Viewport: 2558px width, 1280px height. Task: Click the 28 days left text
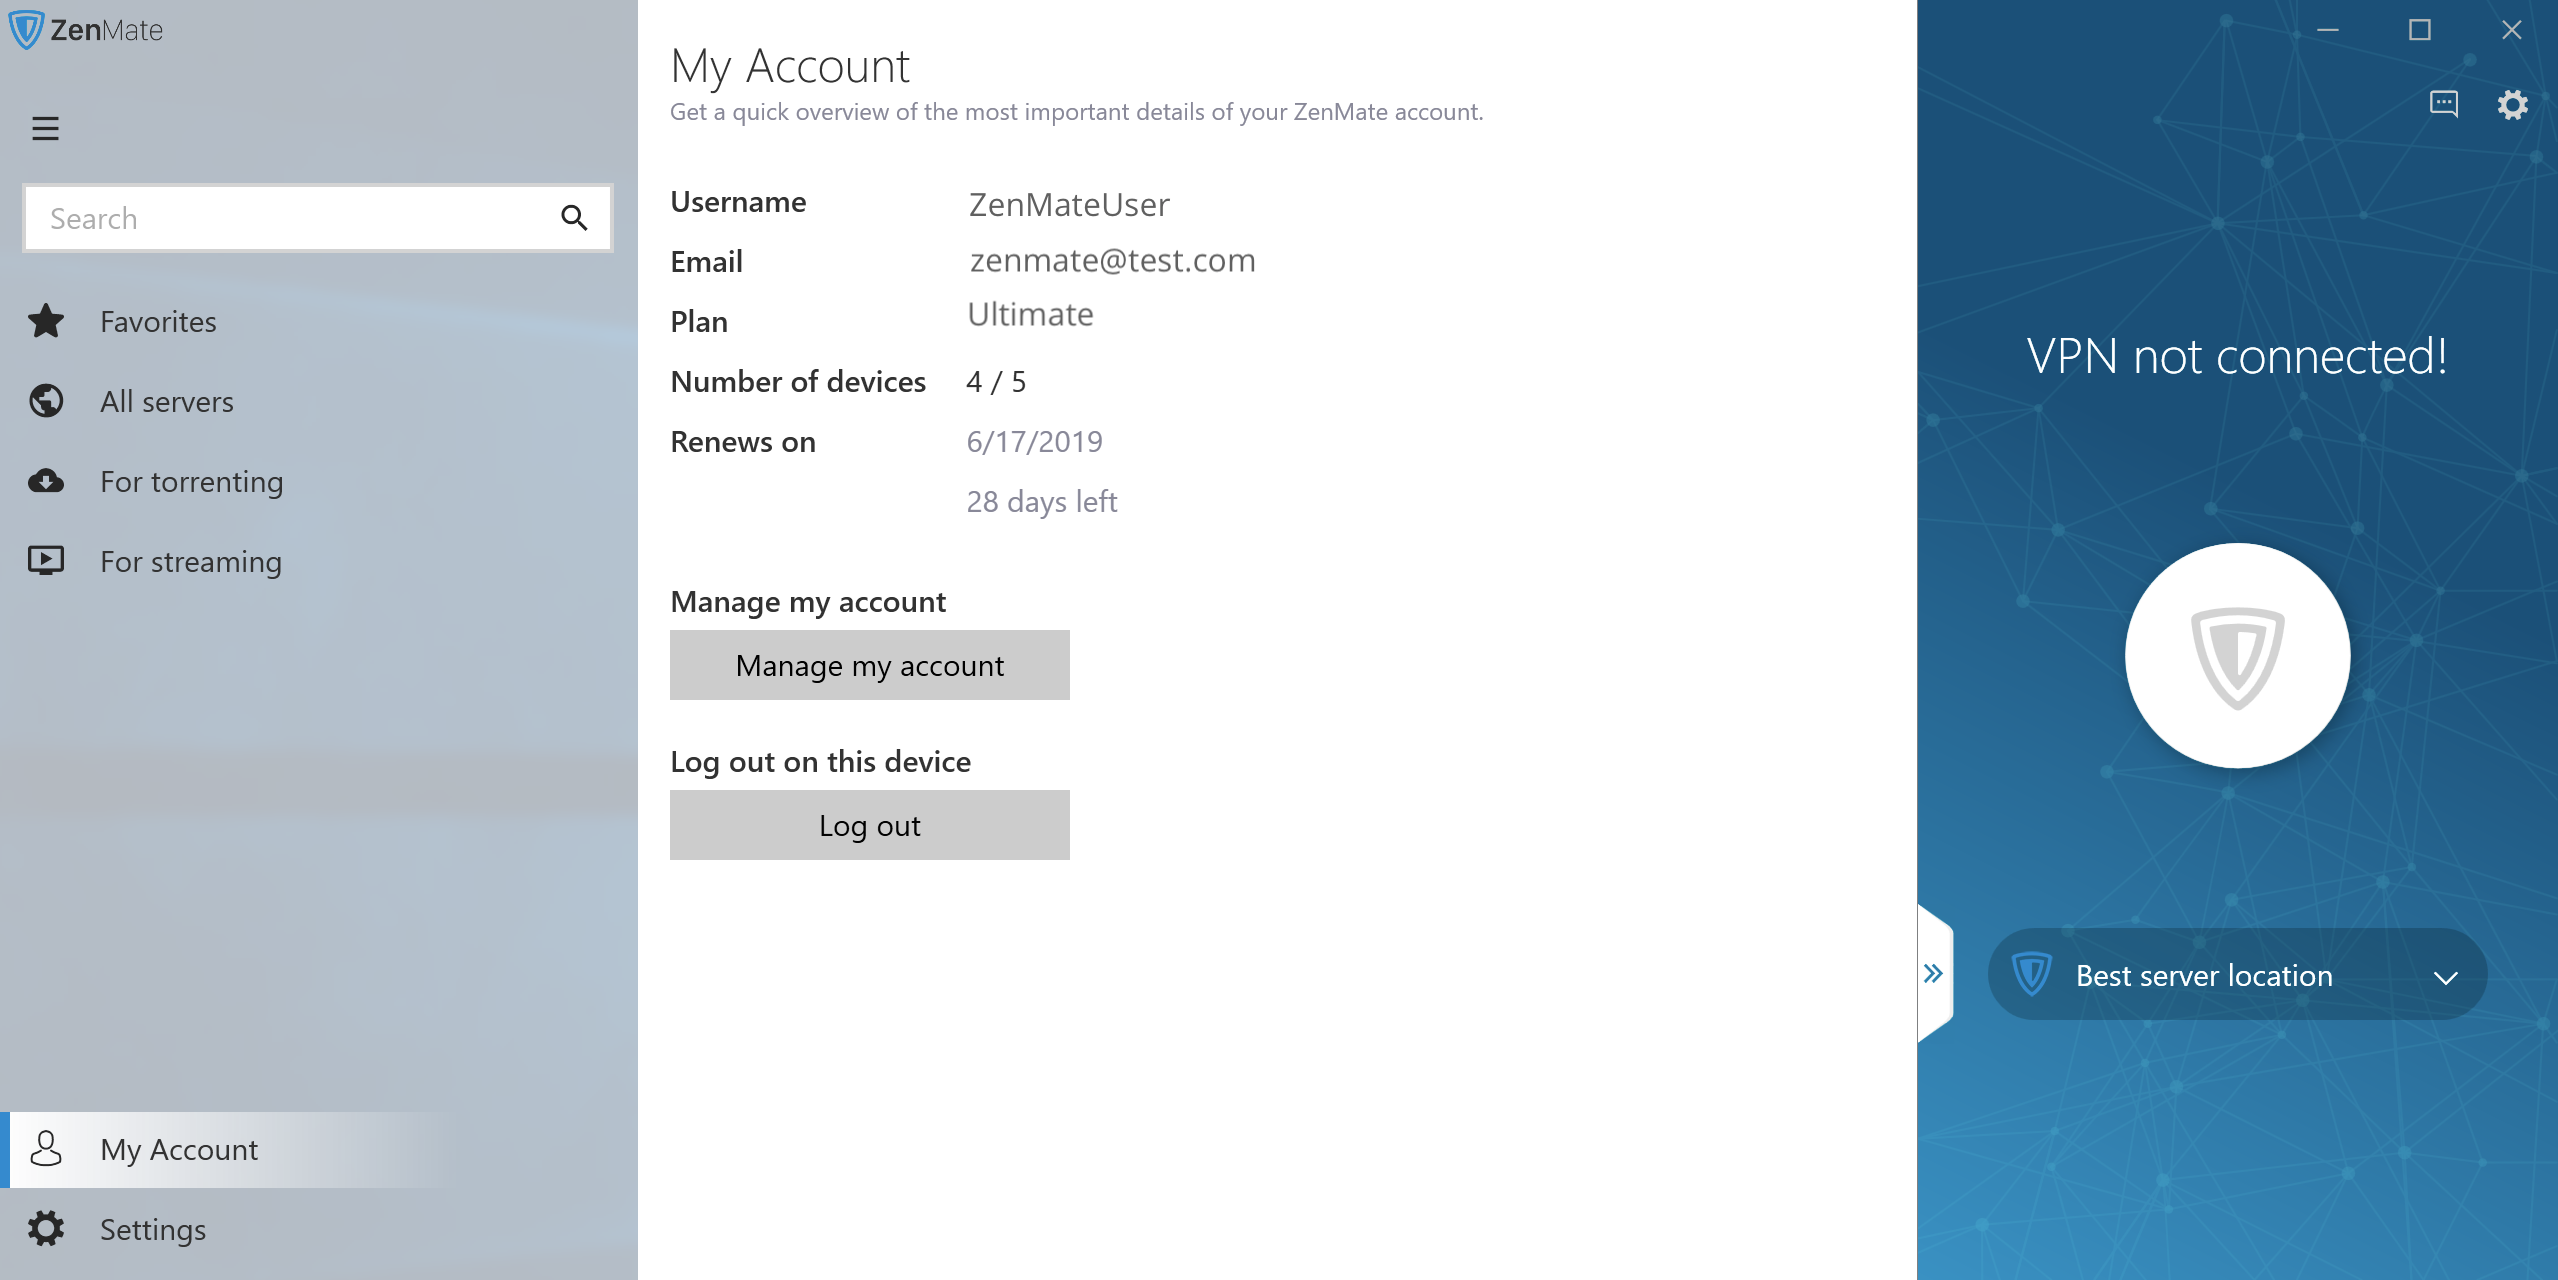click(x=1042, y=501)
